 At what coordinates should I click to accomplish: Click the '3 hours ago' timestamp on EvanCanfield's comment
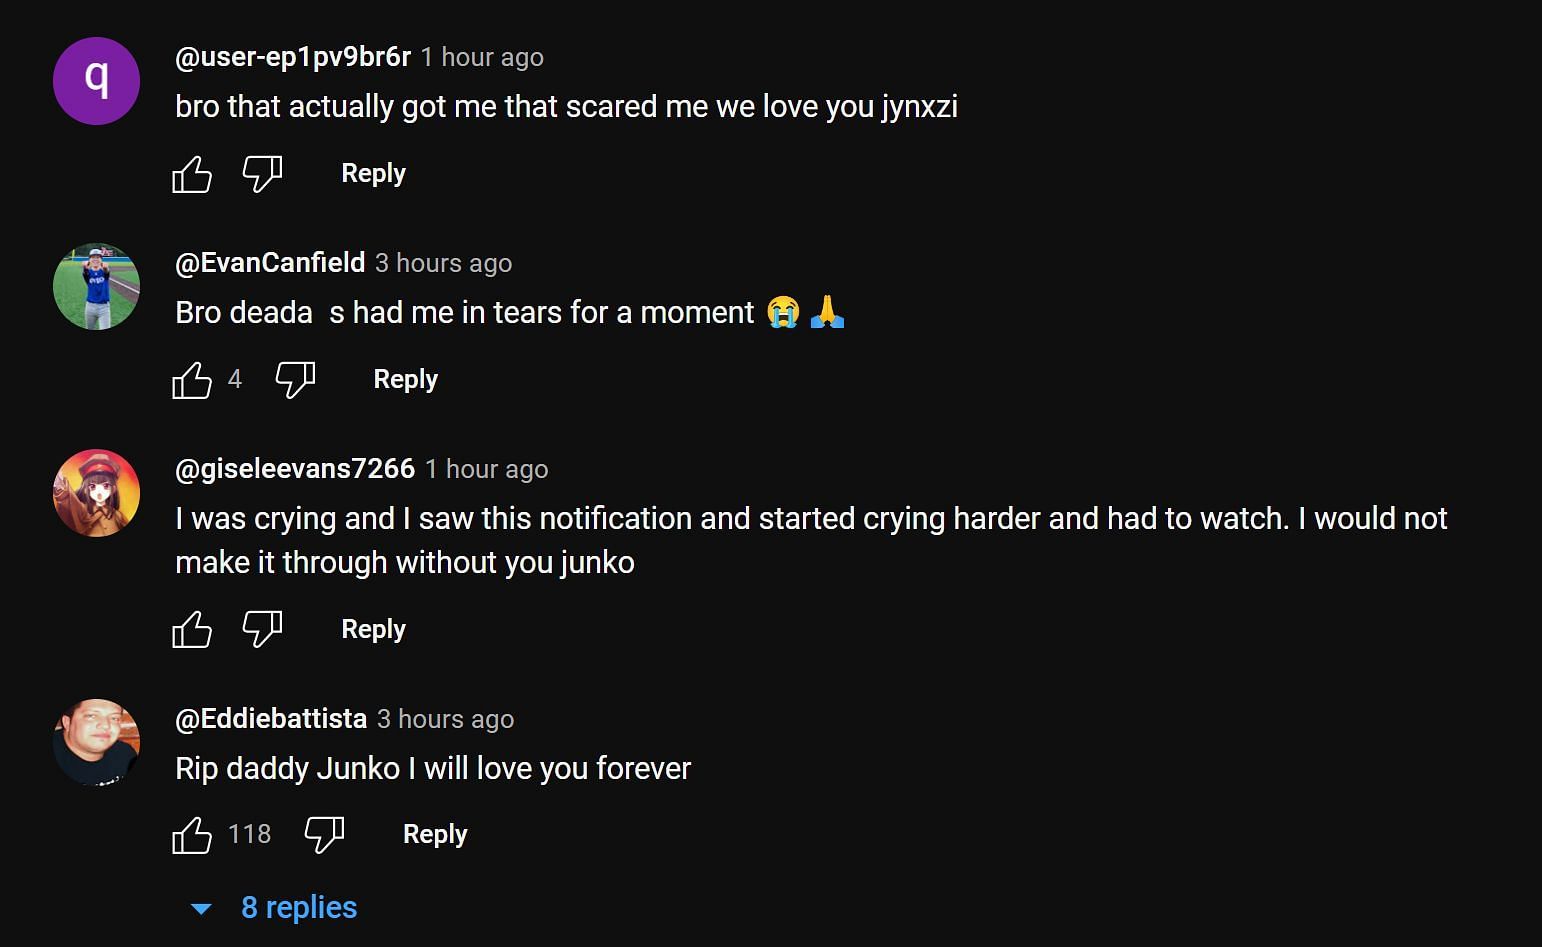[x=443, y=263]
